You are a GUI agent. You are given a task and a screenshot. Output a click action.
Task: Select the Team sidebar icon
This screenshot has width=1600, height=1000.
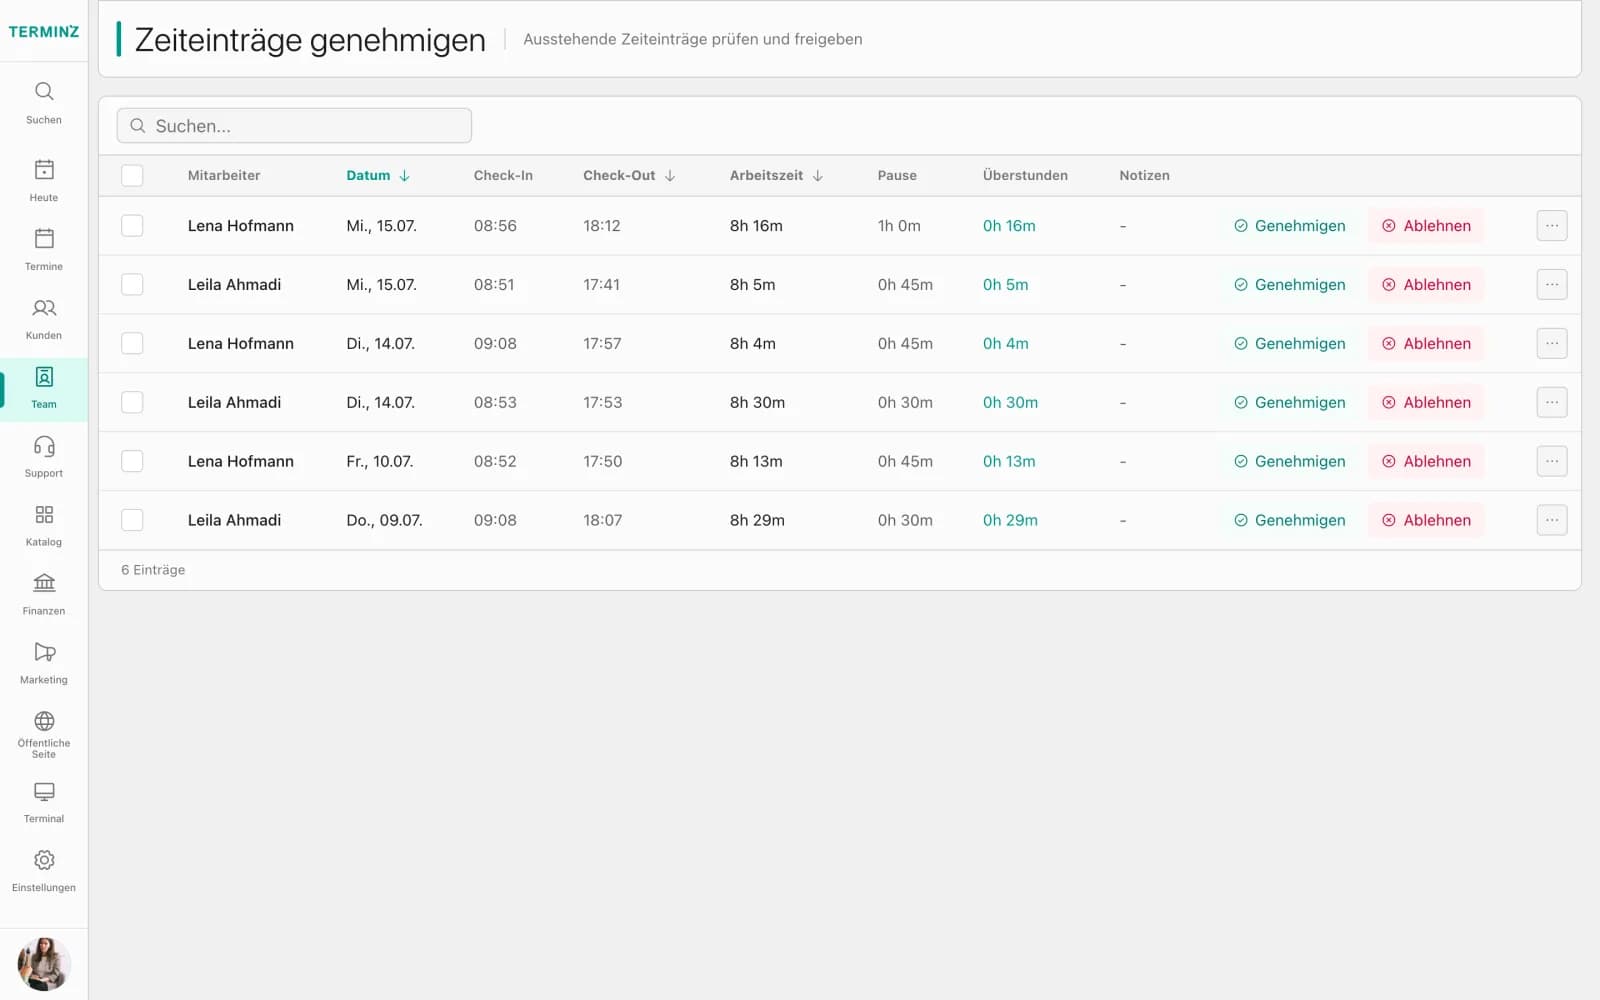tap(44, 377)
